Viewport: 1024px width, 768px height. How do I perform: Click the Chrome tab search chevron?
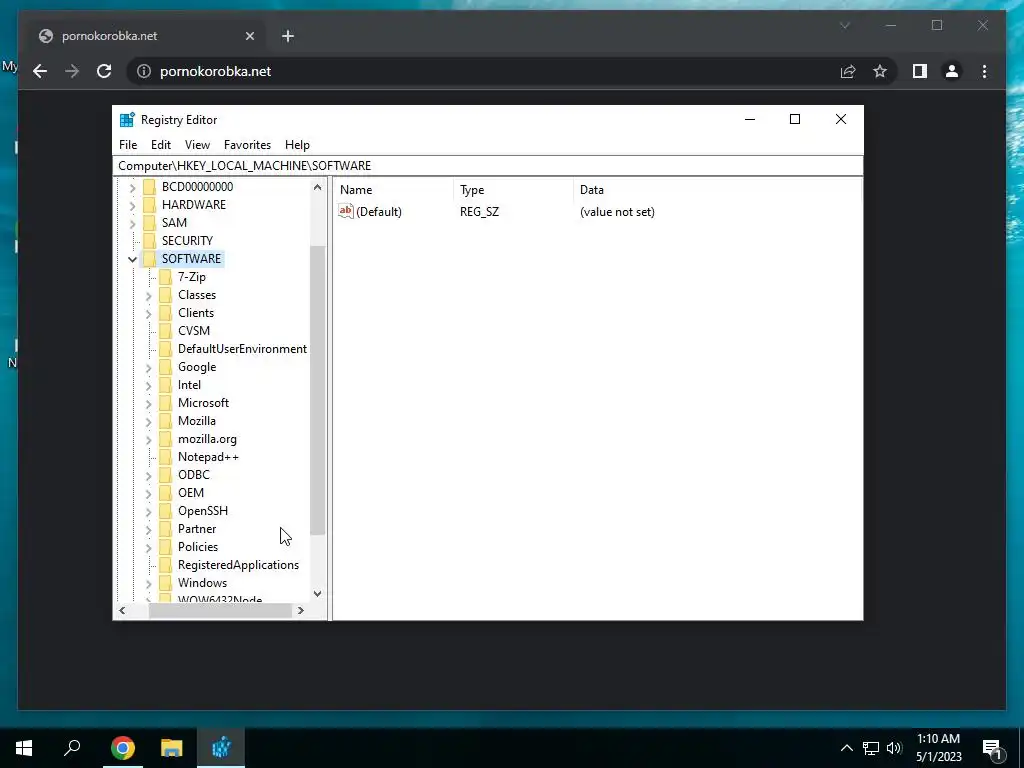coord(844,25)
